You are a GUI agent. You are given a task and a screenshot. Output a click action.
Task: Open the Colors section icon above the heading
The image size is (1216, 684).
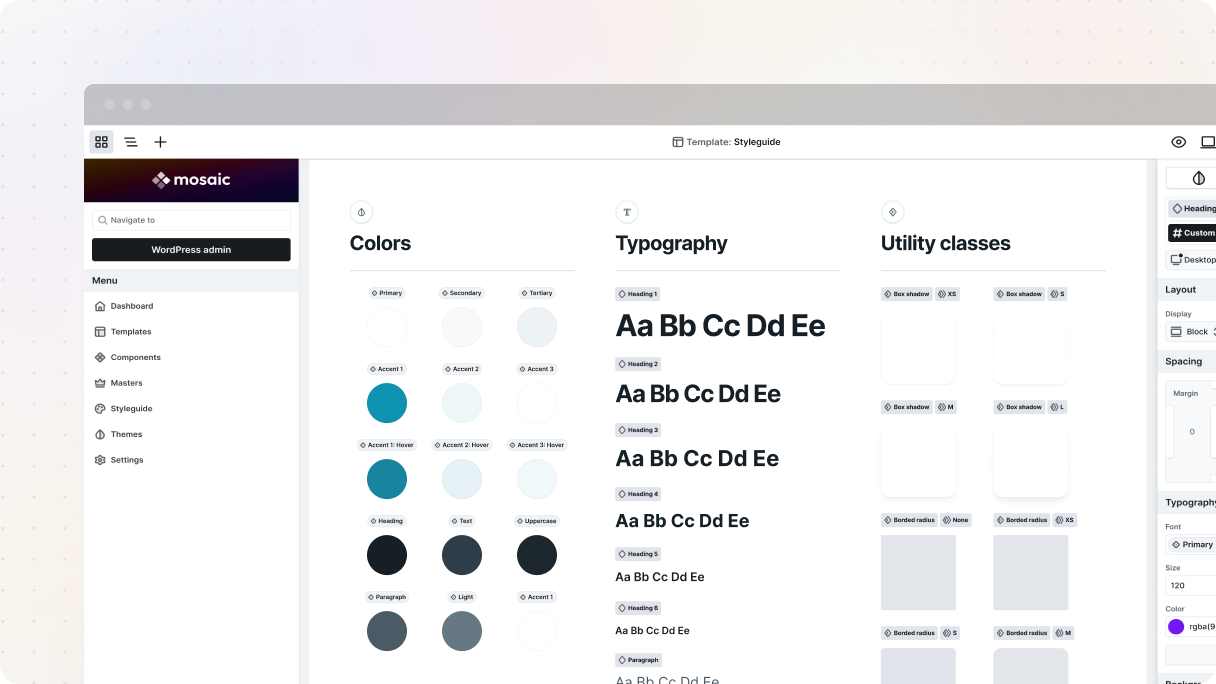pos(361,212)
